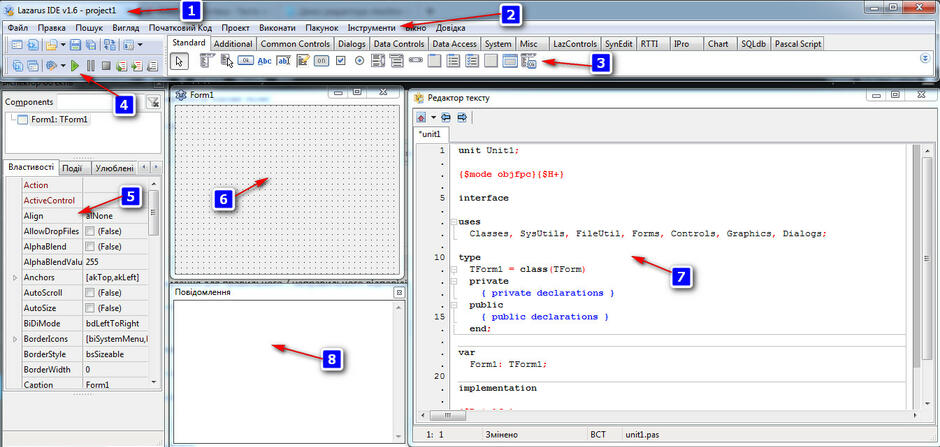Toggle the AllowDropFiles checkbox
The height and width of the screenshot is (447, 940).
[89, 231]
